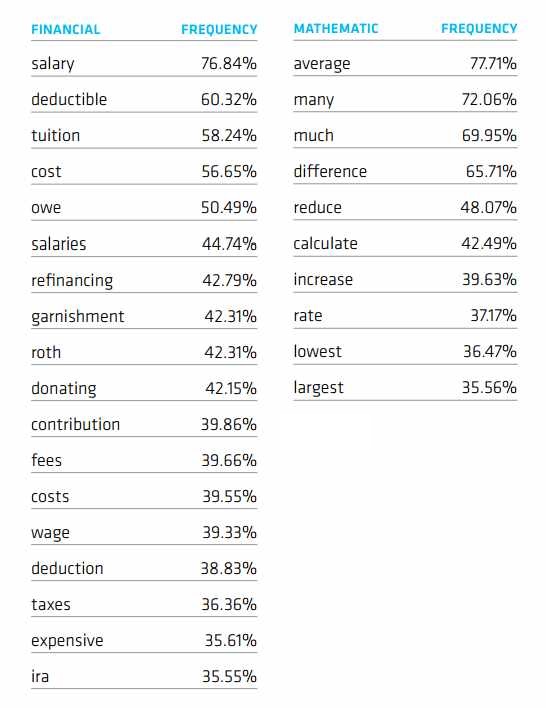Select the word 'contribution'
This screenshot has width=546, height=708.
75,424
